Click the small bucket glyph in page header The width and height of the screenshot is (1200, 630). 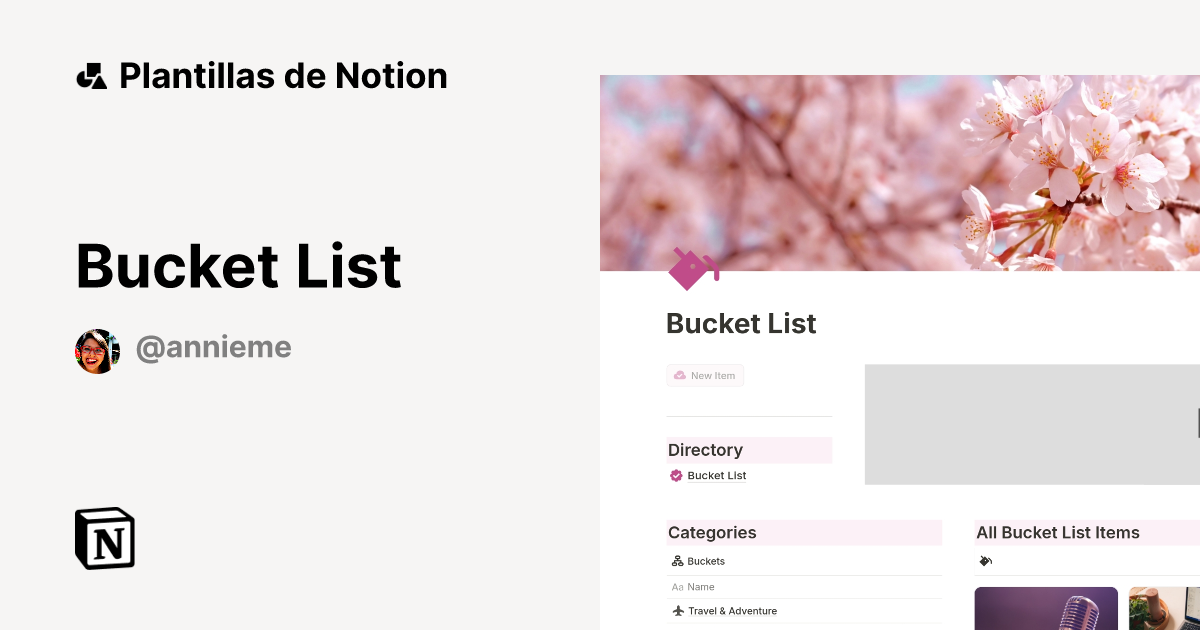[x=693, y=269]
